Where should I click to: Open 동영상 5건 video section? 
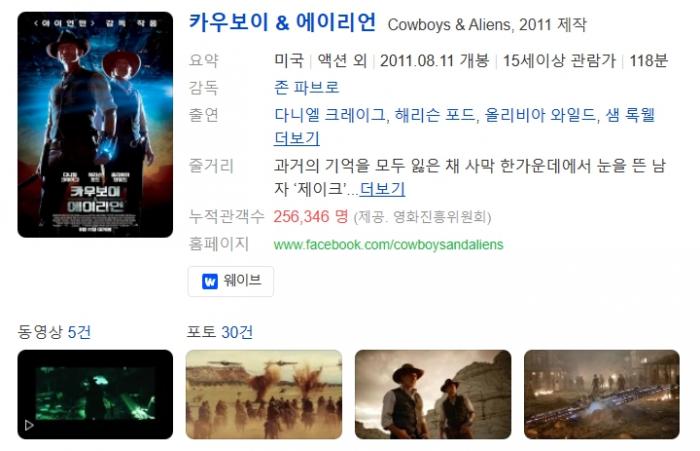pos(54,332)
